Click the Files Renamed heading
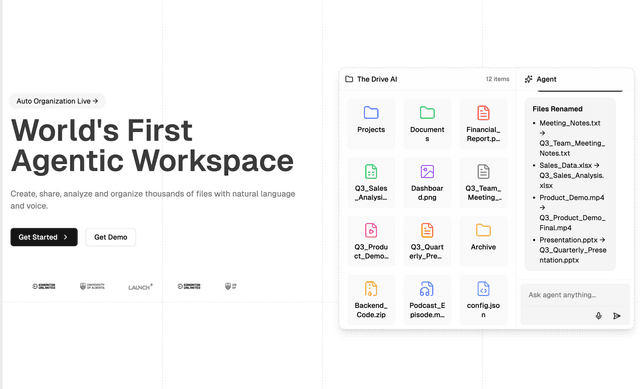This screenshot has width=640, height=389. click(557, 109)
